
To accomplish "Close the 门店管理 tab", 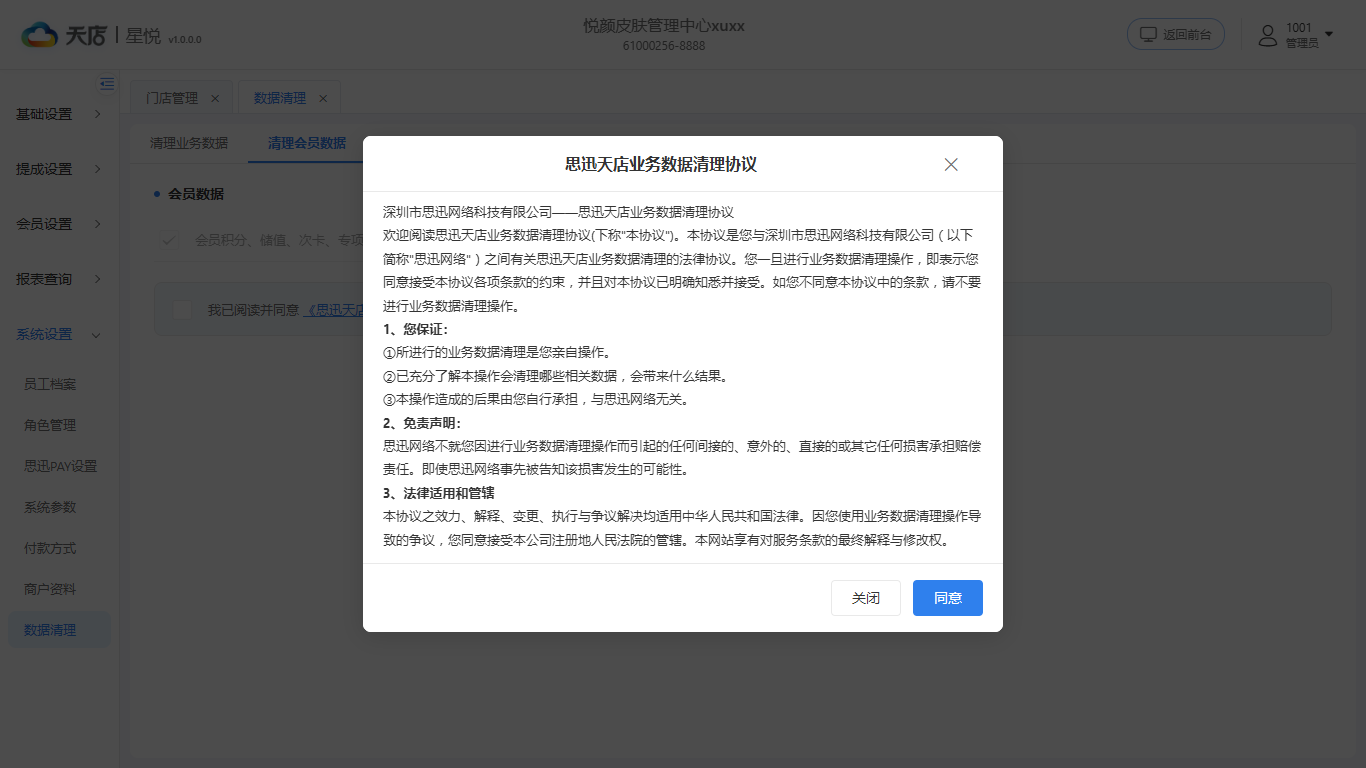I will (215, 98).
